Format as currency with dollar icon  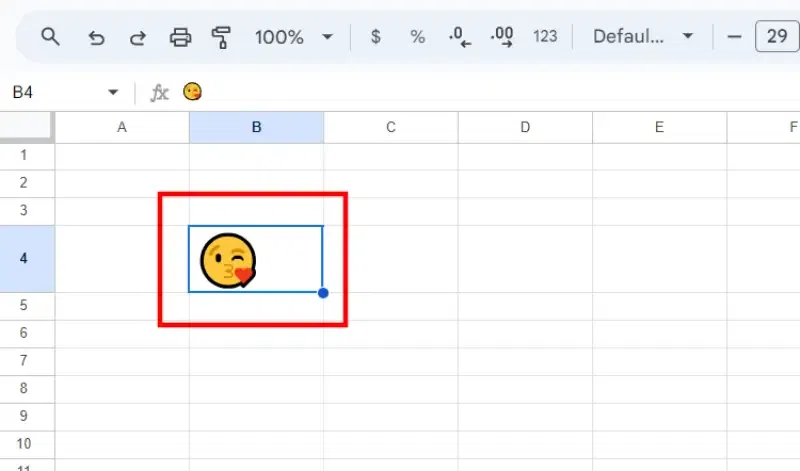click(x=376, y=37)
